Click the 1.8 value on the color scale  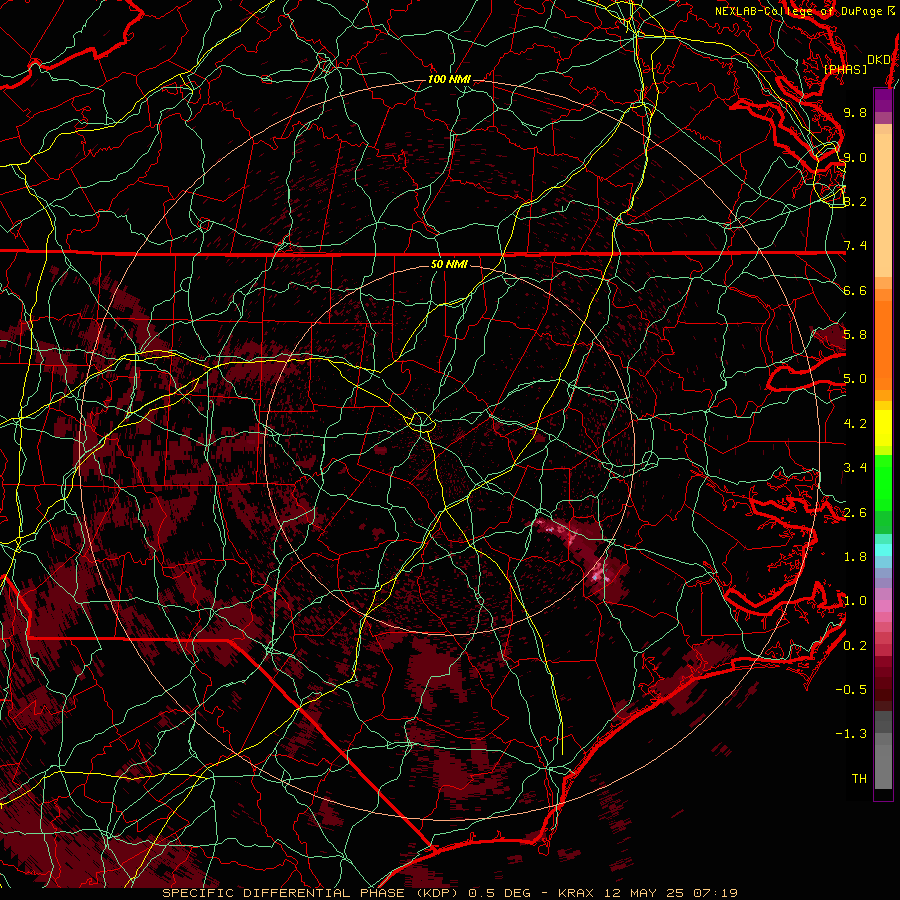click(x=855, y=557)
